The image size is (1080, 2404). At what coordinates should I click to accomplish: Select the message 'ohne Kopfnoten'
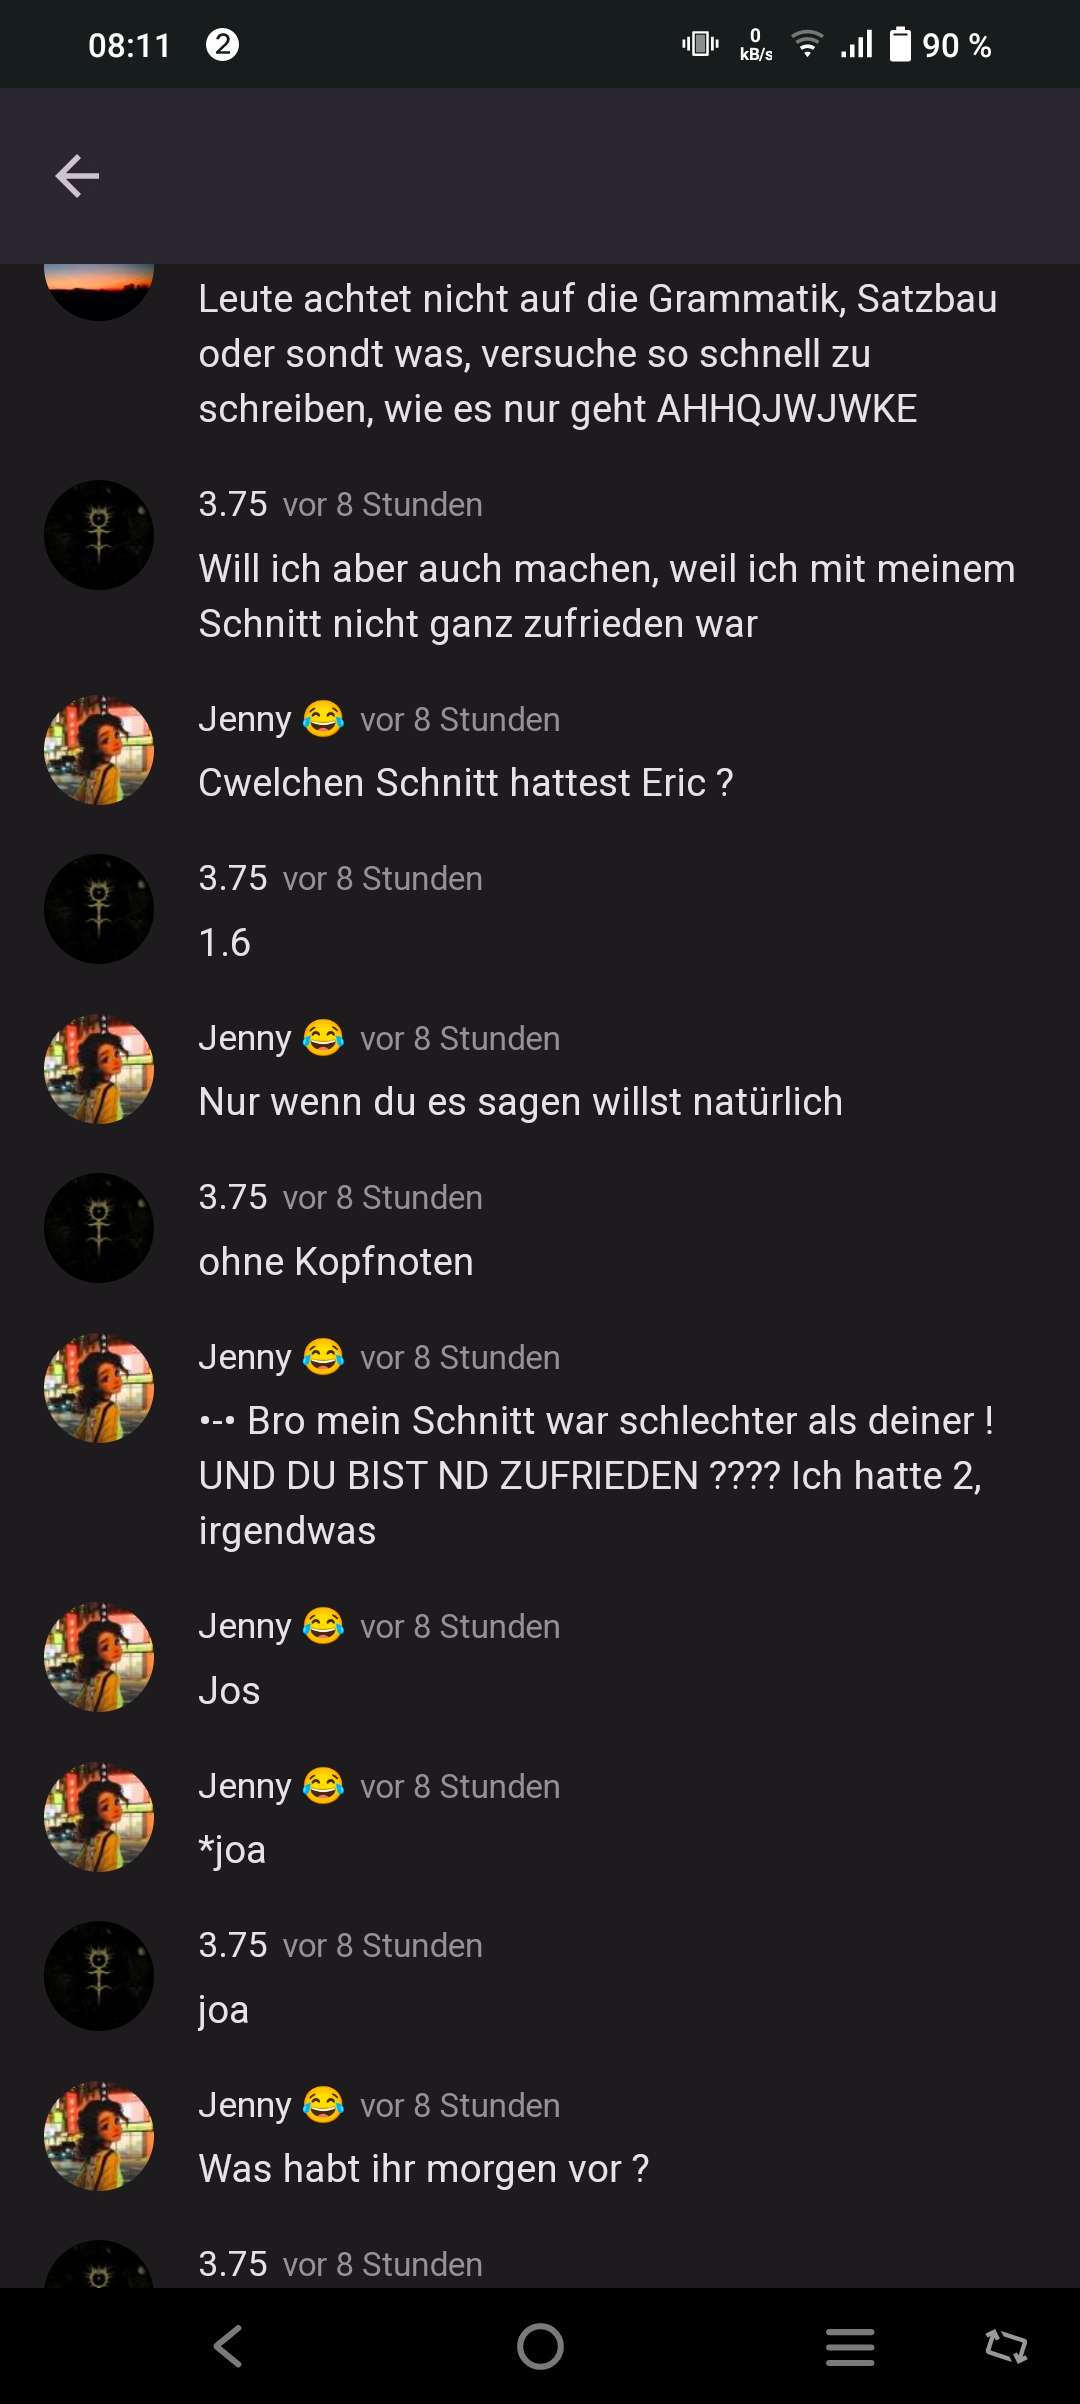(336, 1262)
